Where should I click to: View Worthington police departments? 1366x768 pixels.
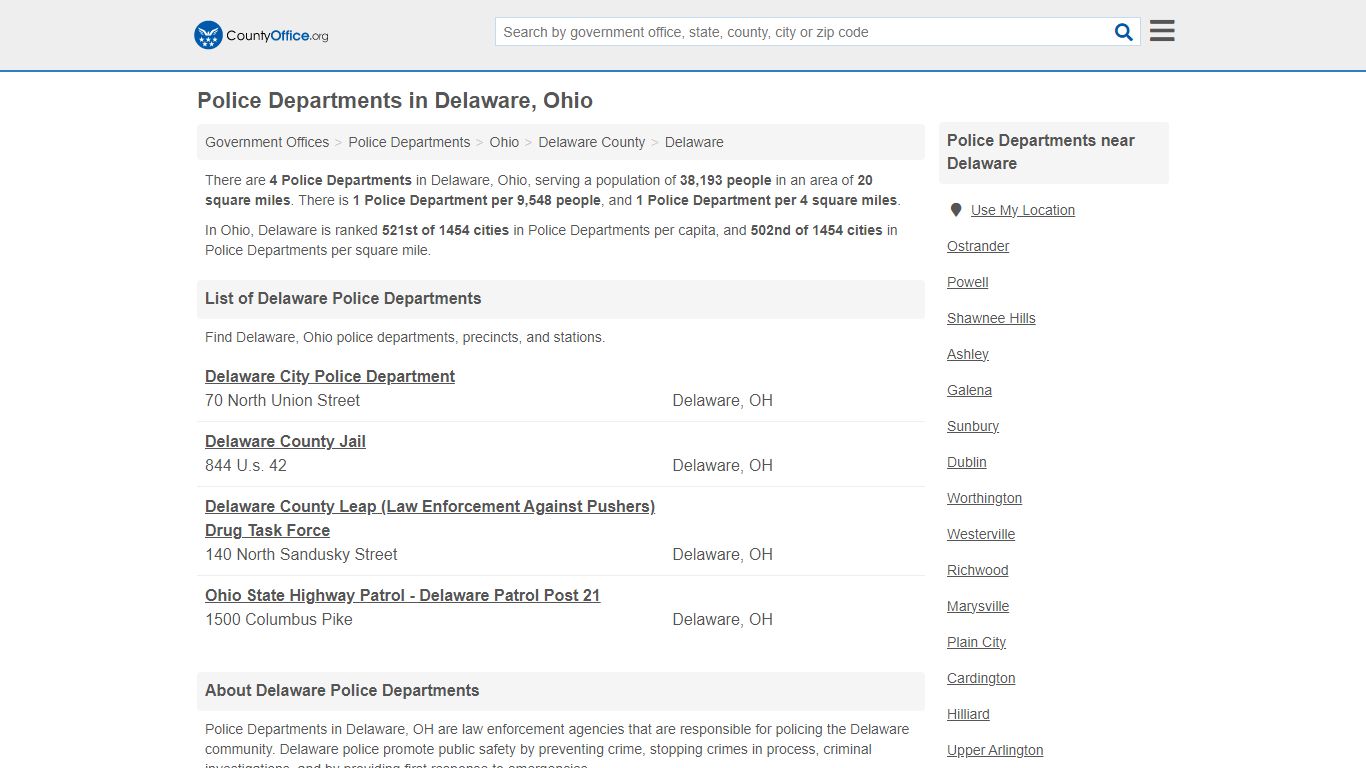pyautogui.click(x=984, y=498)
